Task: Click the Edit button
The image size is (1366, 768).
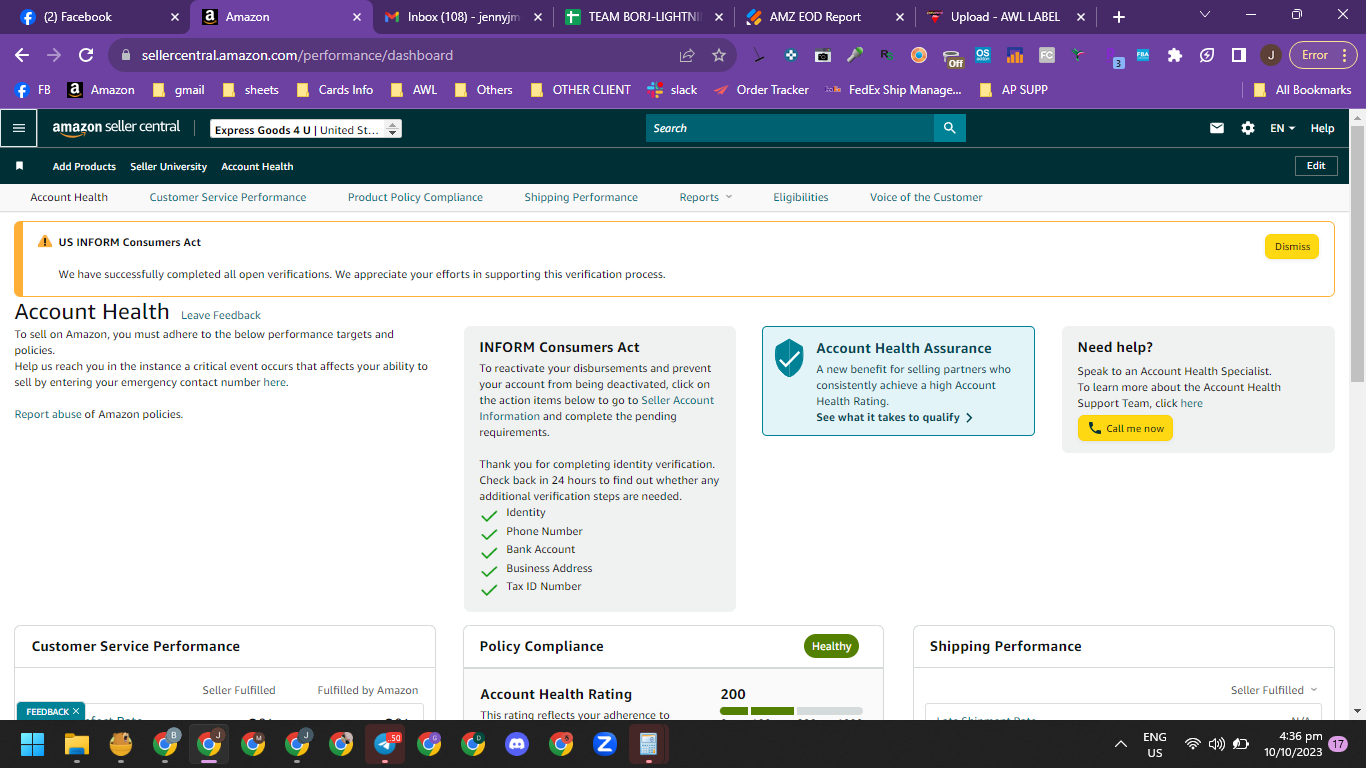Action: click(x=1316, y=166)
